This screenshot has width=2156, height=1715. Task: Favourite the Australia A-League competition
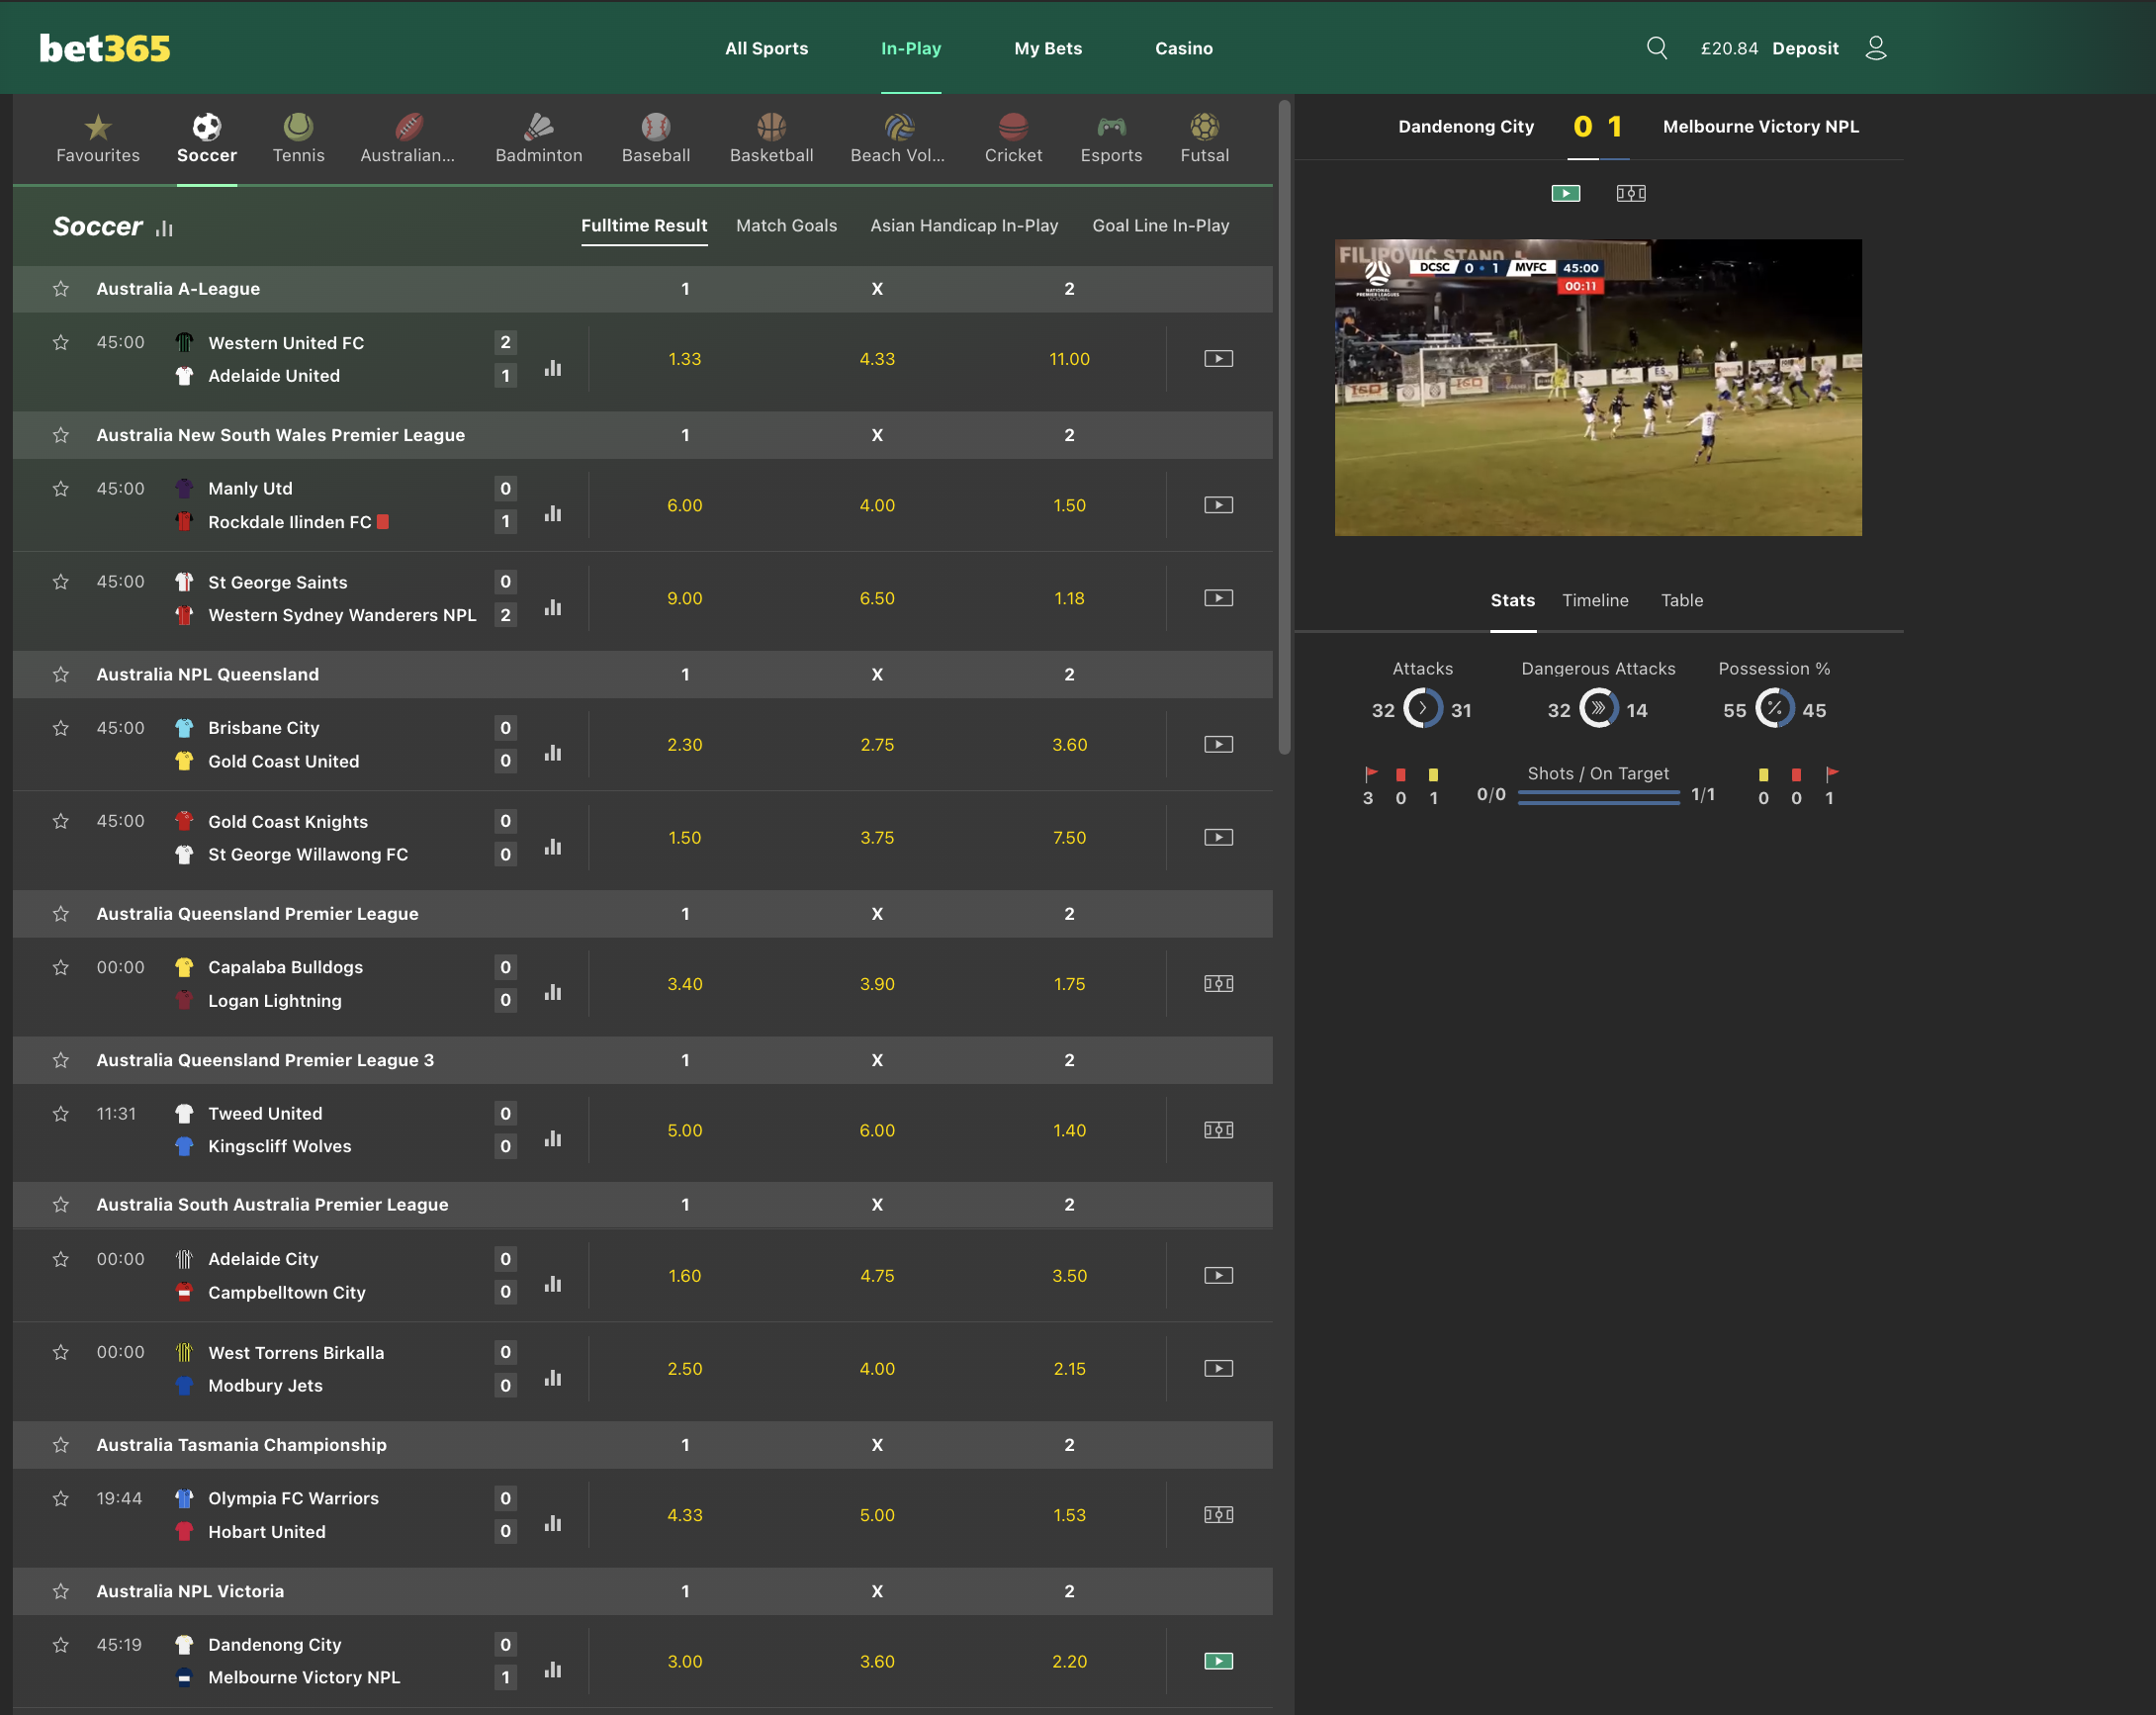coord(61,289)
